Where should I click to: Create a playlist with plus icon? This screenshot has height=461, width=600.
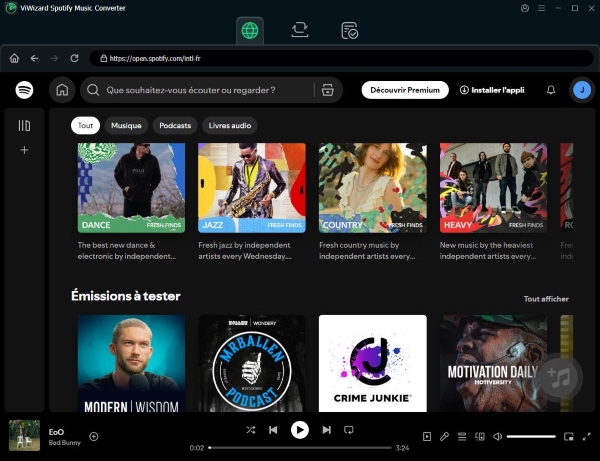pos(24,150)
